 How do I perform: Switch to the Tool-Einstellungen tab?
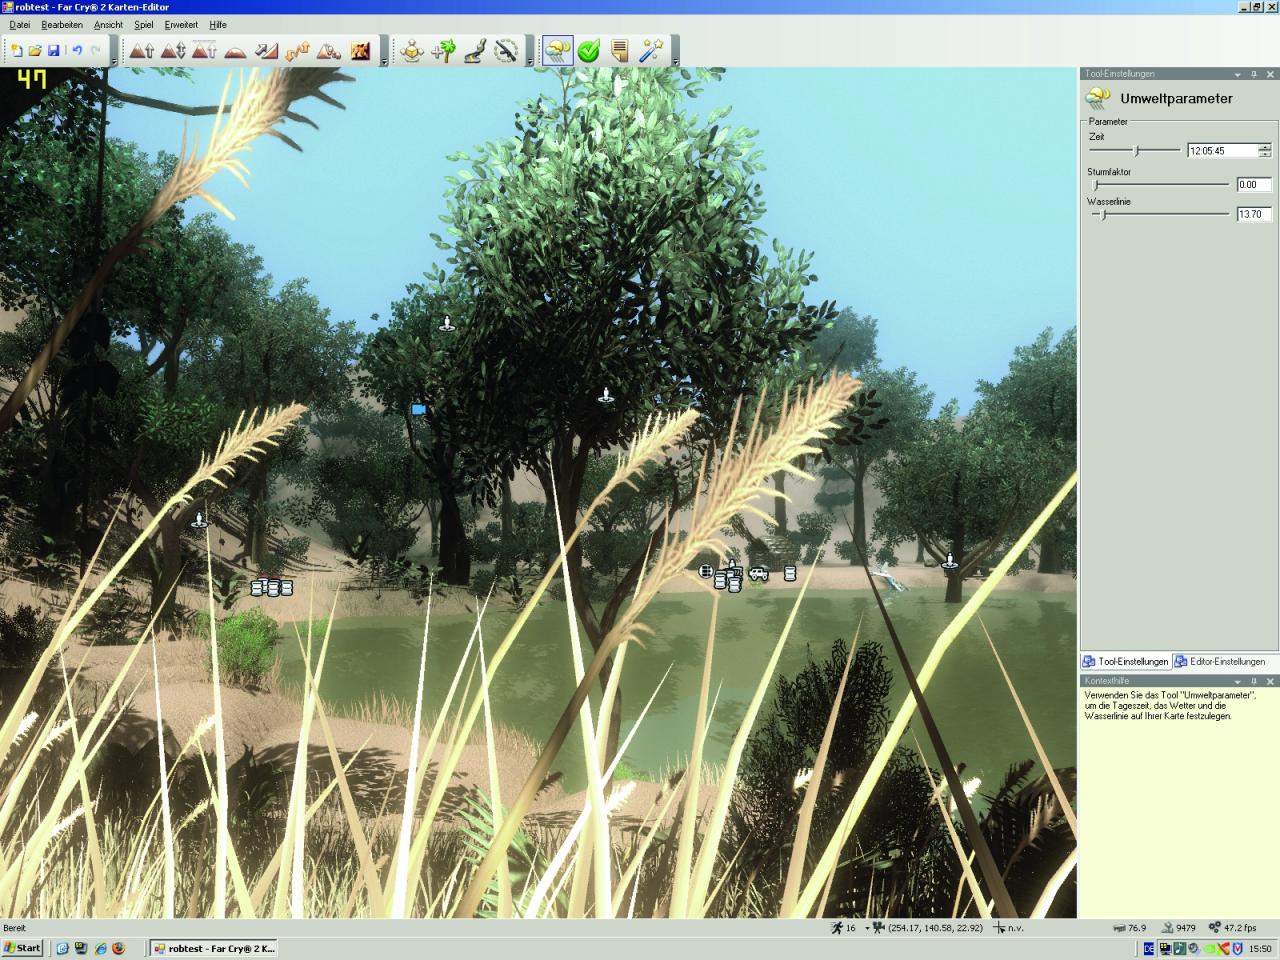pos(1126,661)
